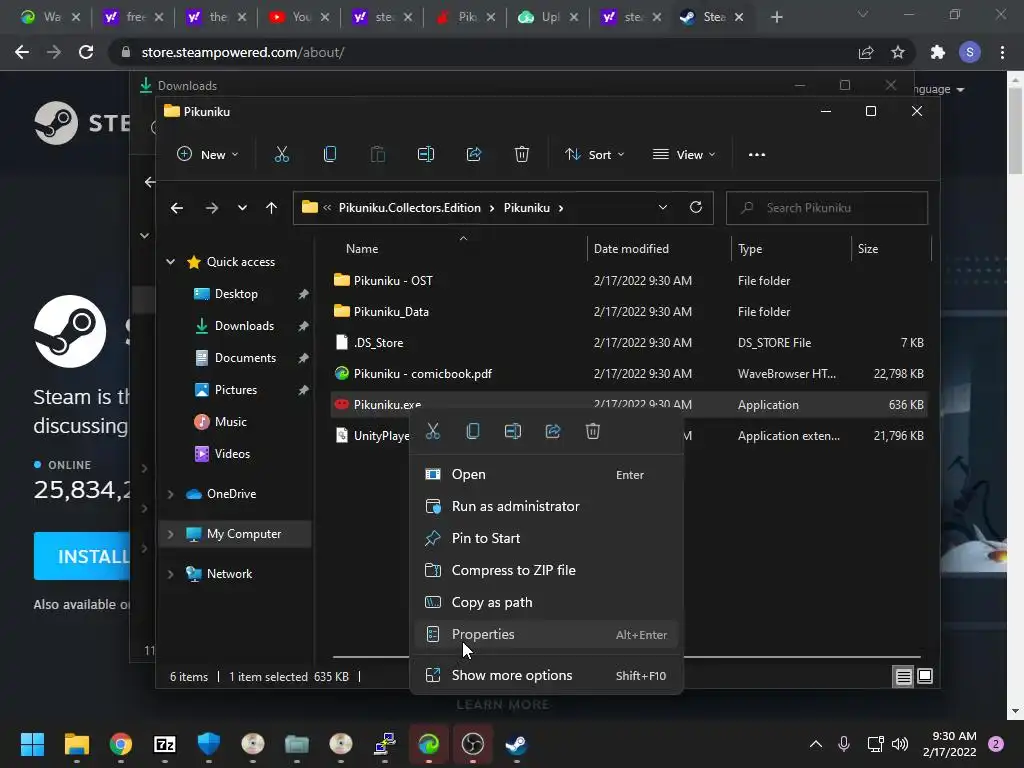The width and height of the screenshot is (1024, 768).
Task: Switch to large thumbnails view icon
Action: [x=925, y=677]
